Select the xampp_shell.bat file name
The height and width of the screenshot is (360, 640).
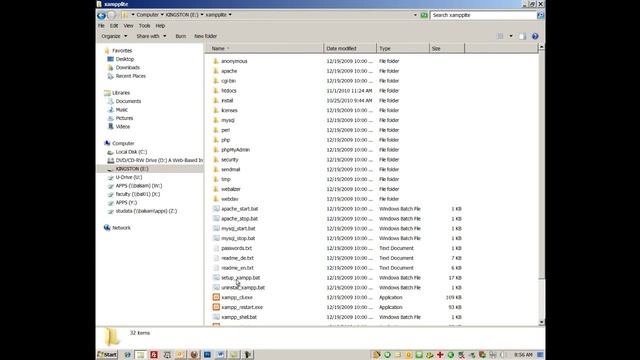coord(239,317)
